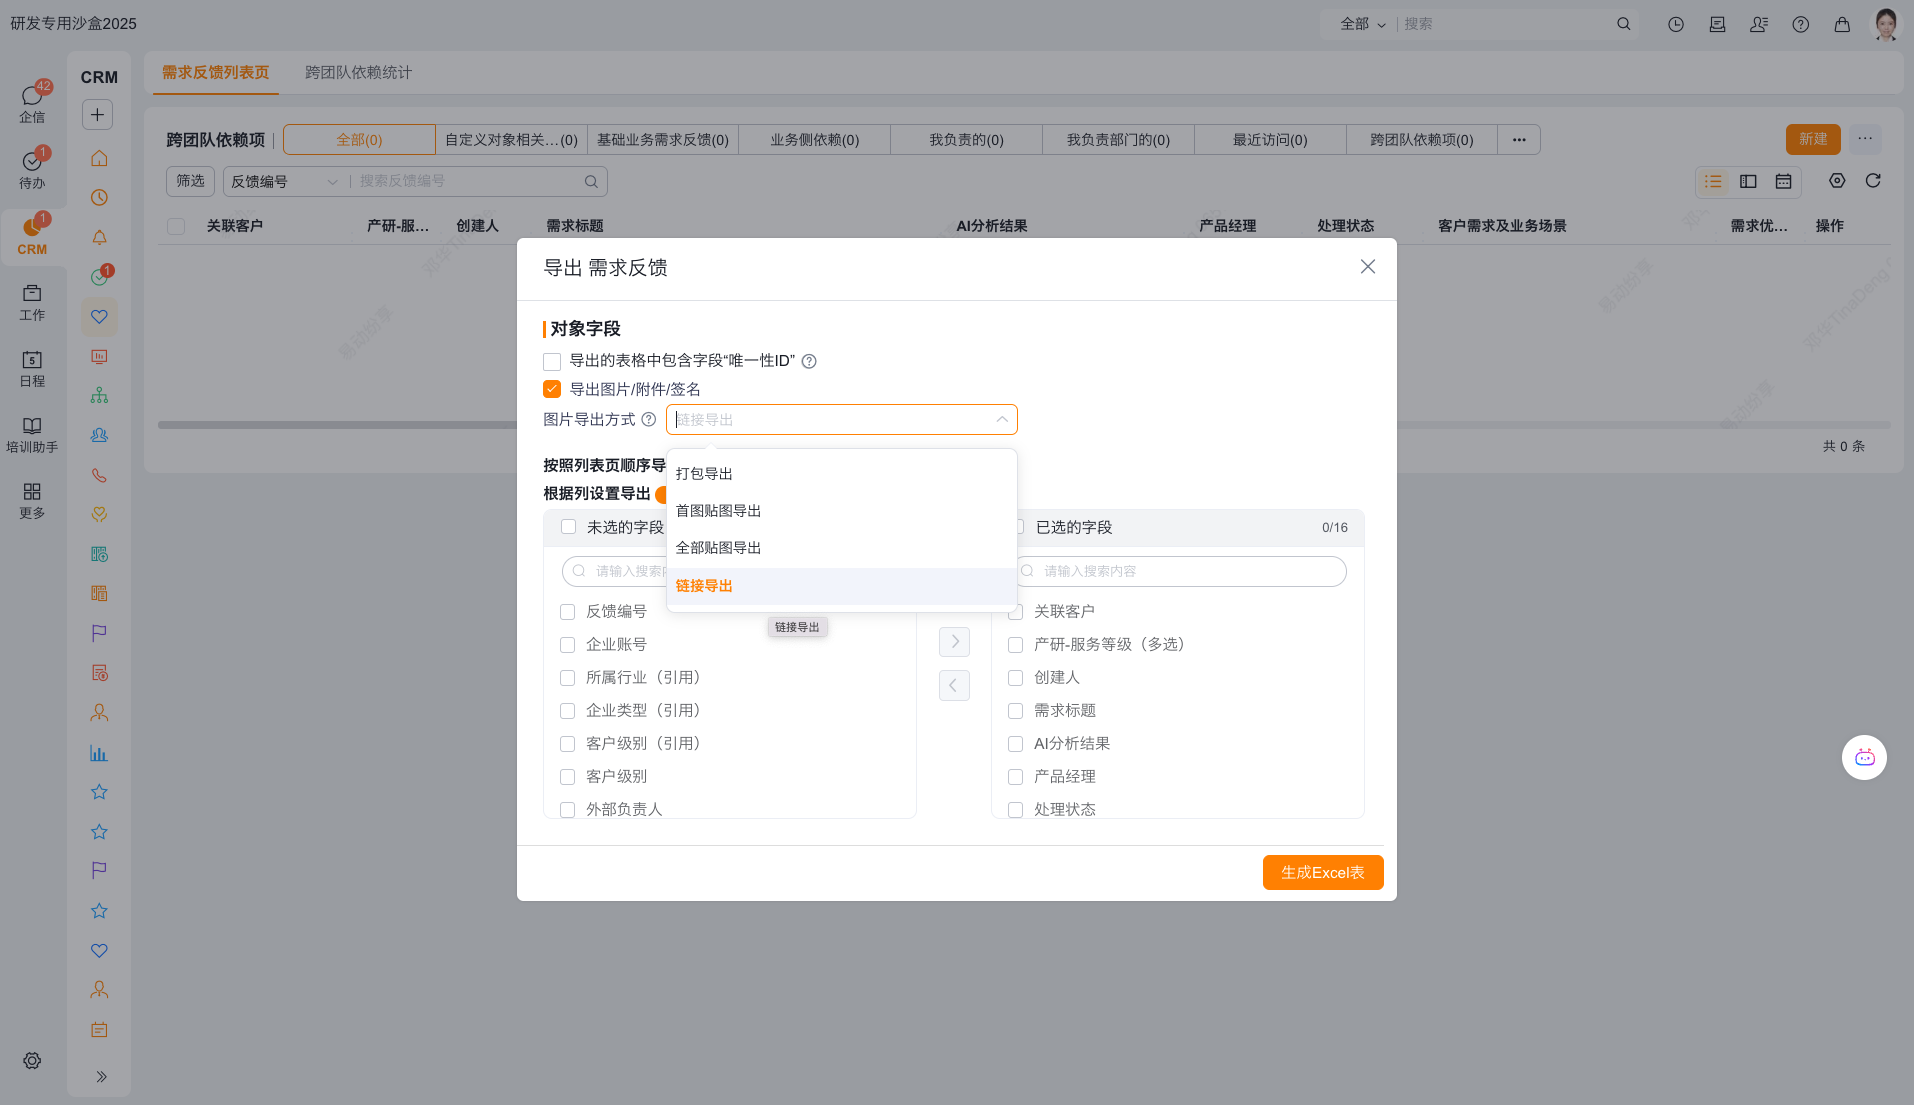Uncheck 导出图片/附件/签名 checkbox
Image resolution: width=1914 pixels, height=1105 pixels.
[552, 389]
